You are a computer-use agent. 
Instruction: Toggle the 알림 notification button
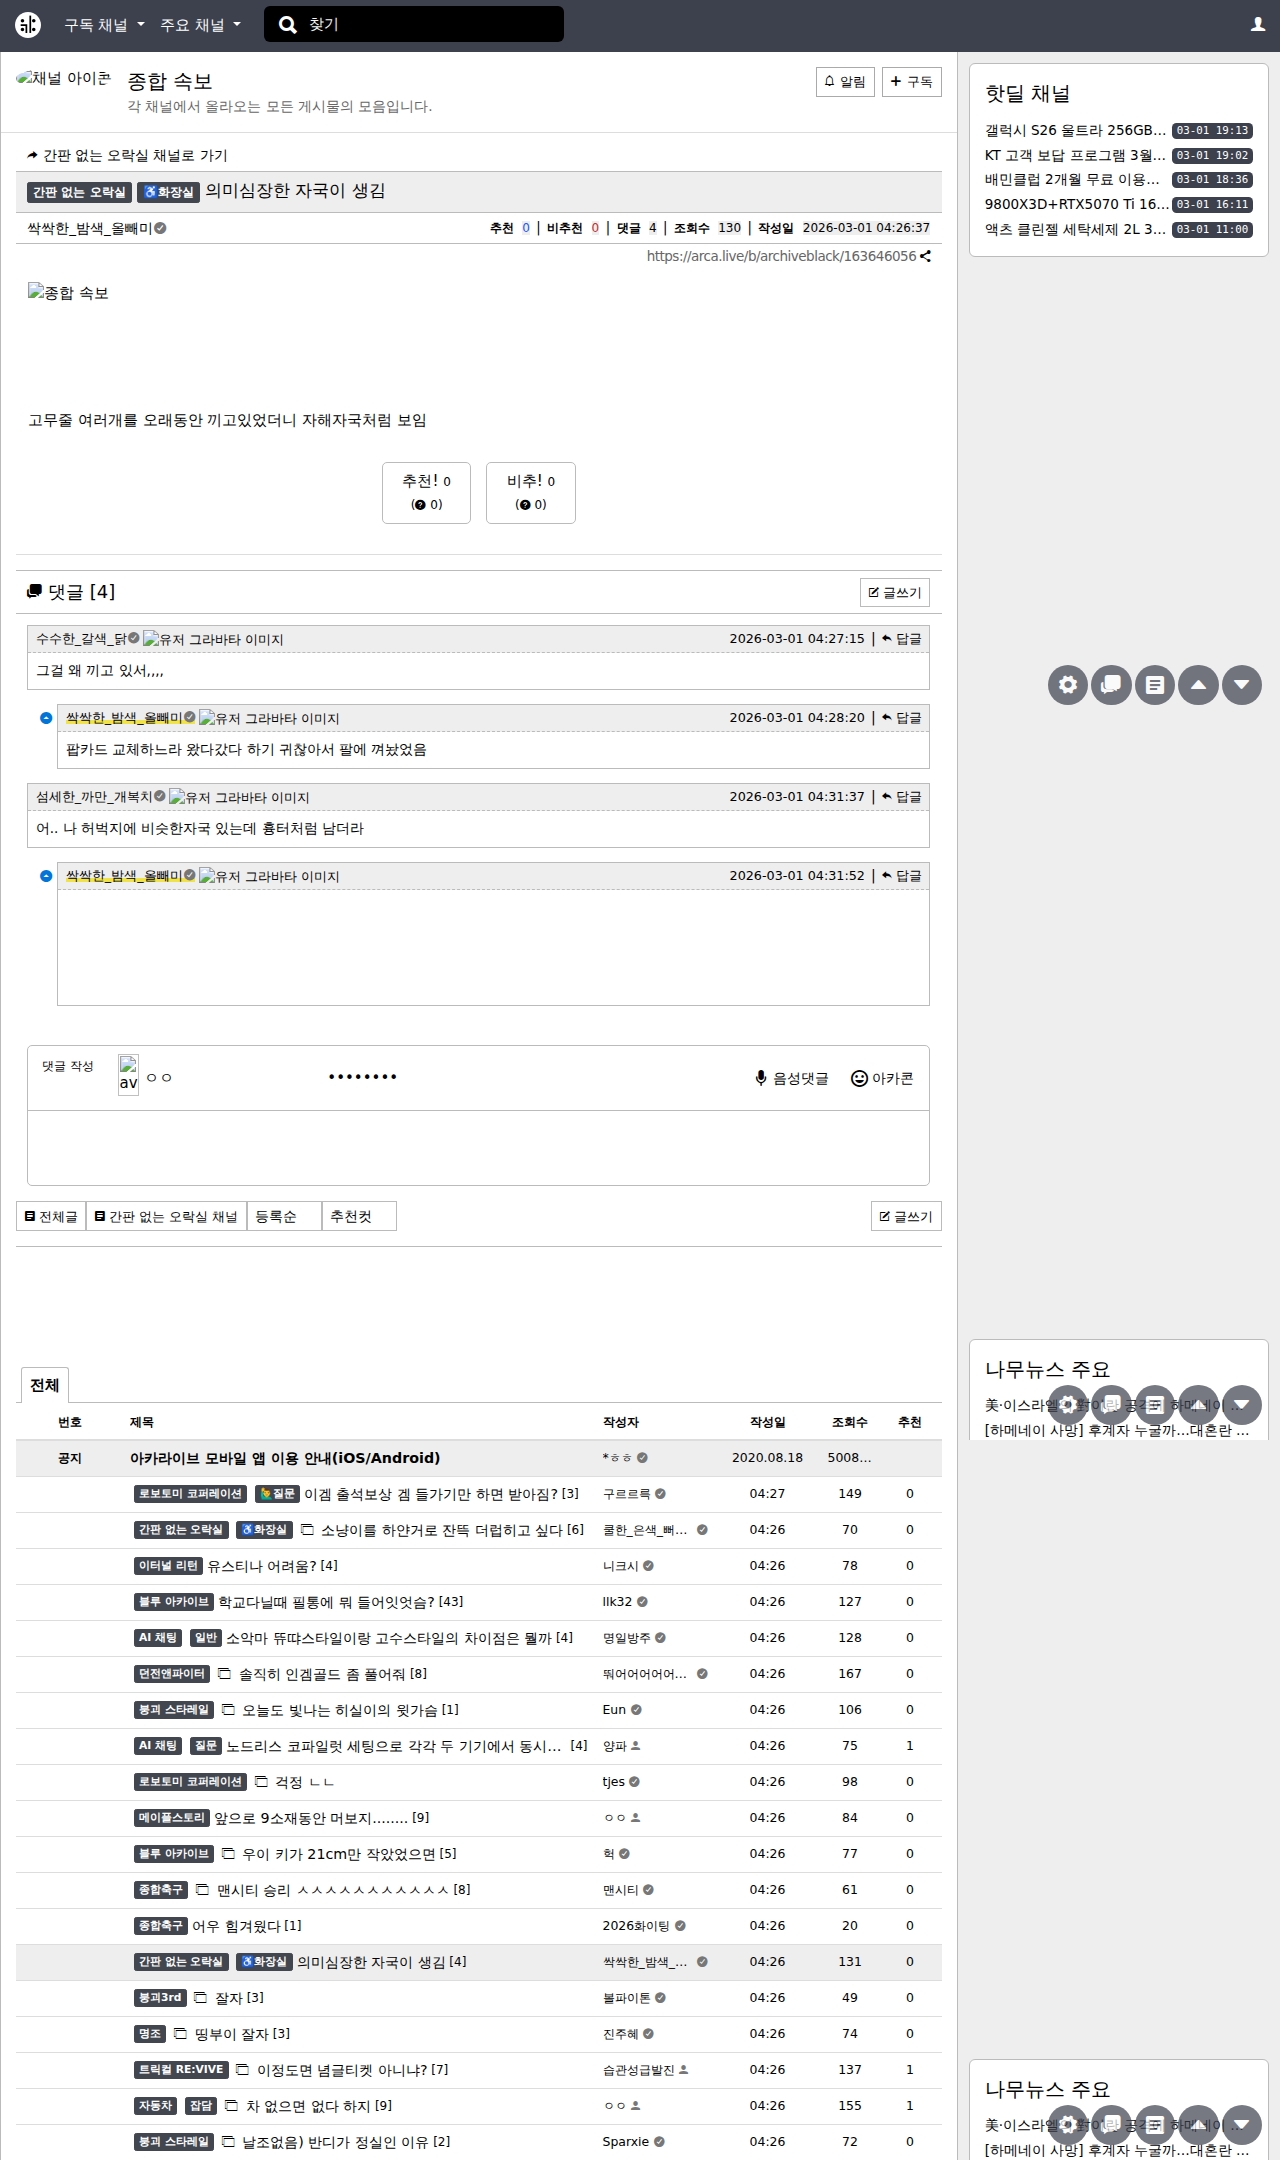(x=845, y=82)
